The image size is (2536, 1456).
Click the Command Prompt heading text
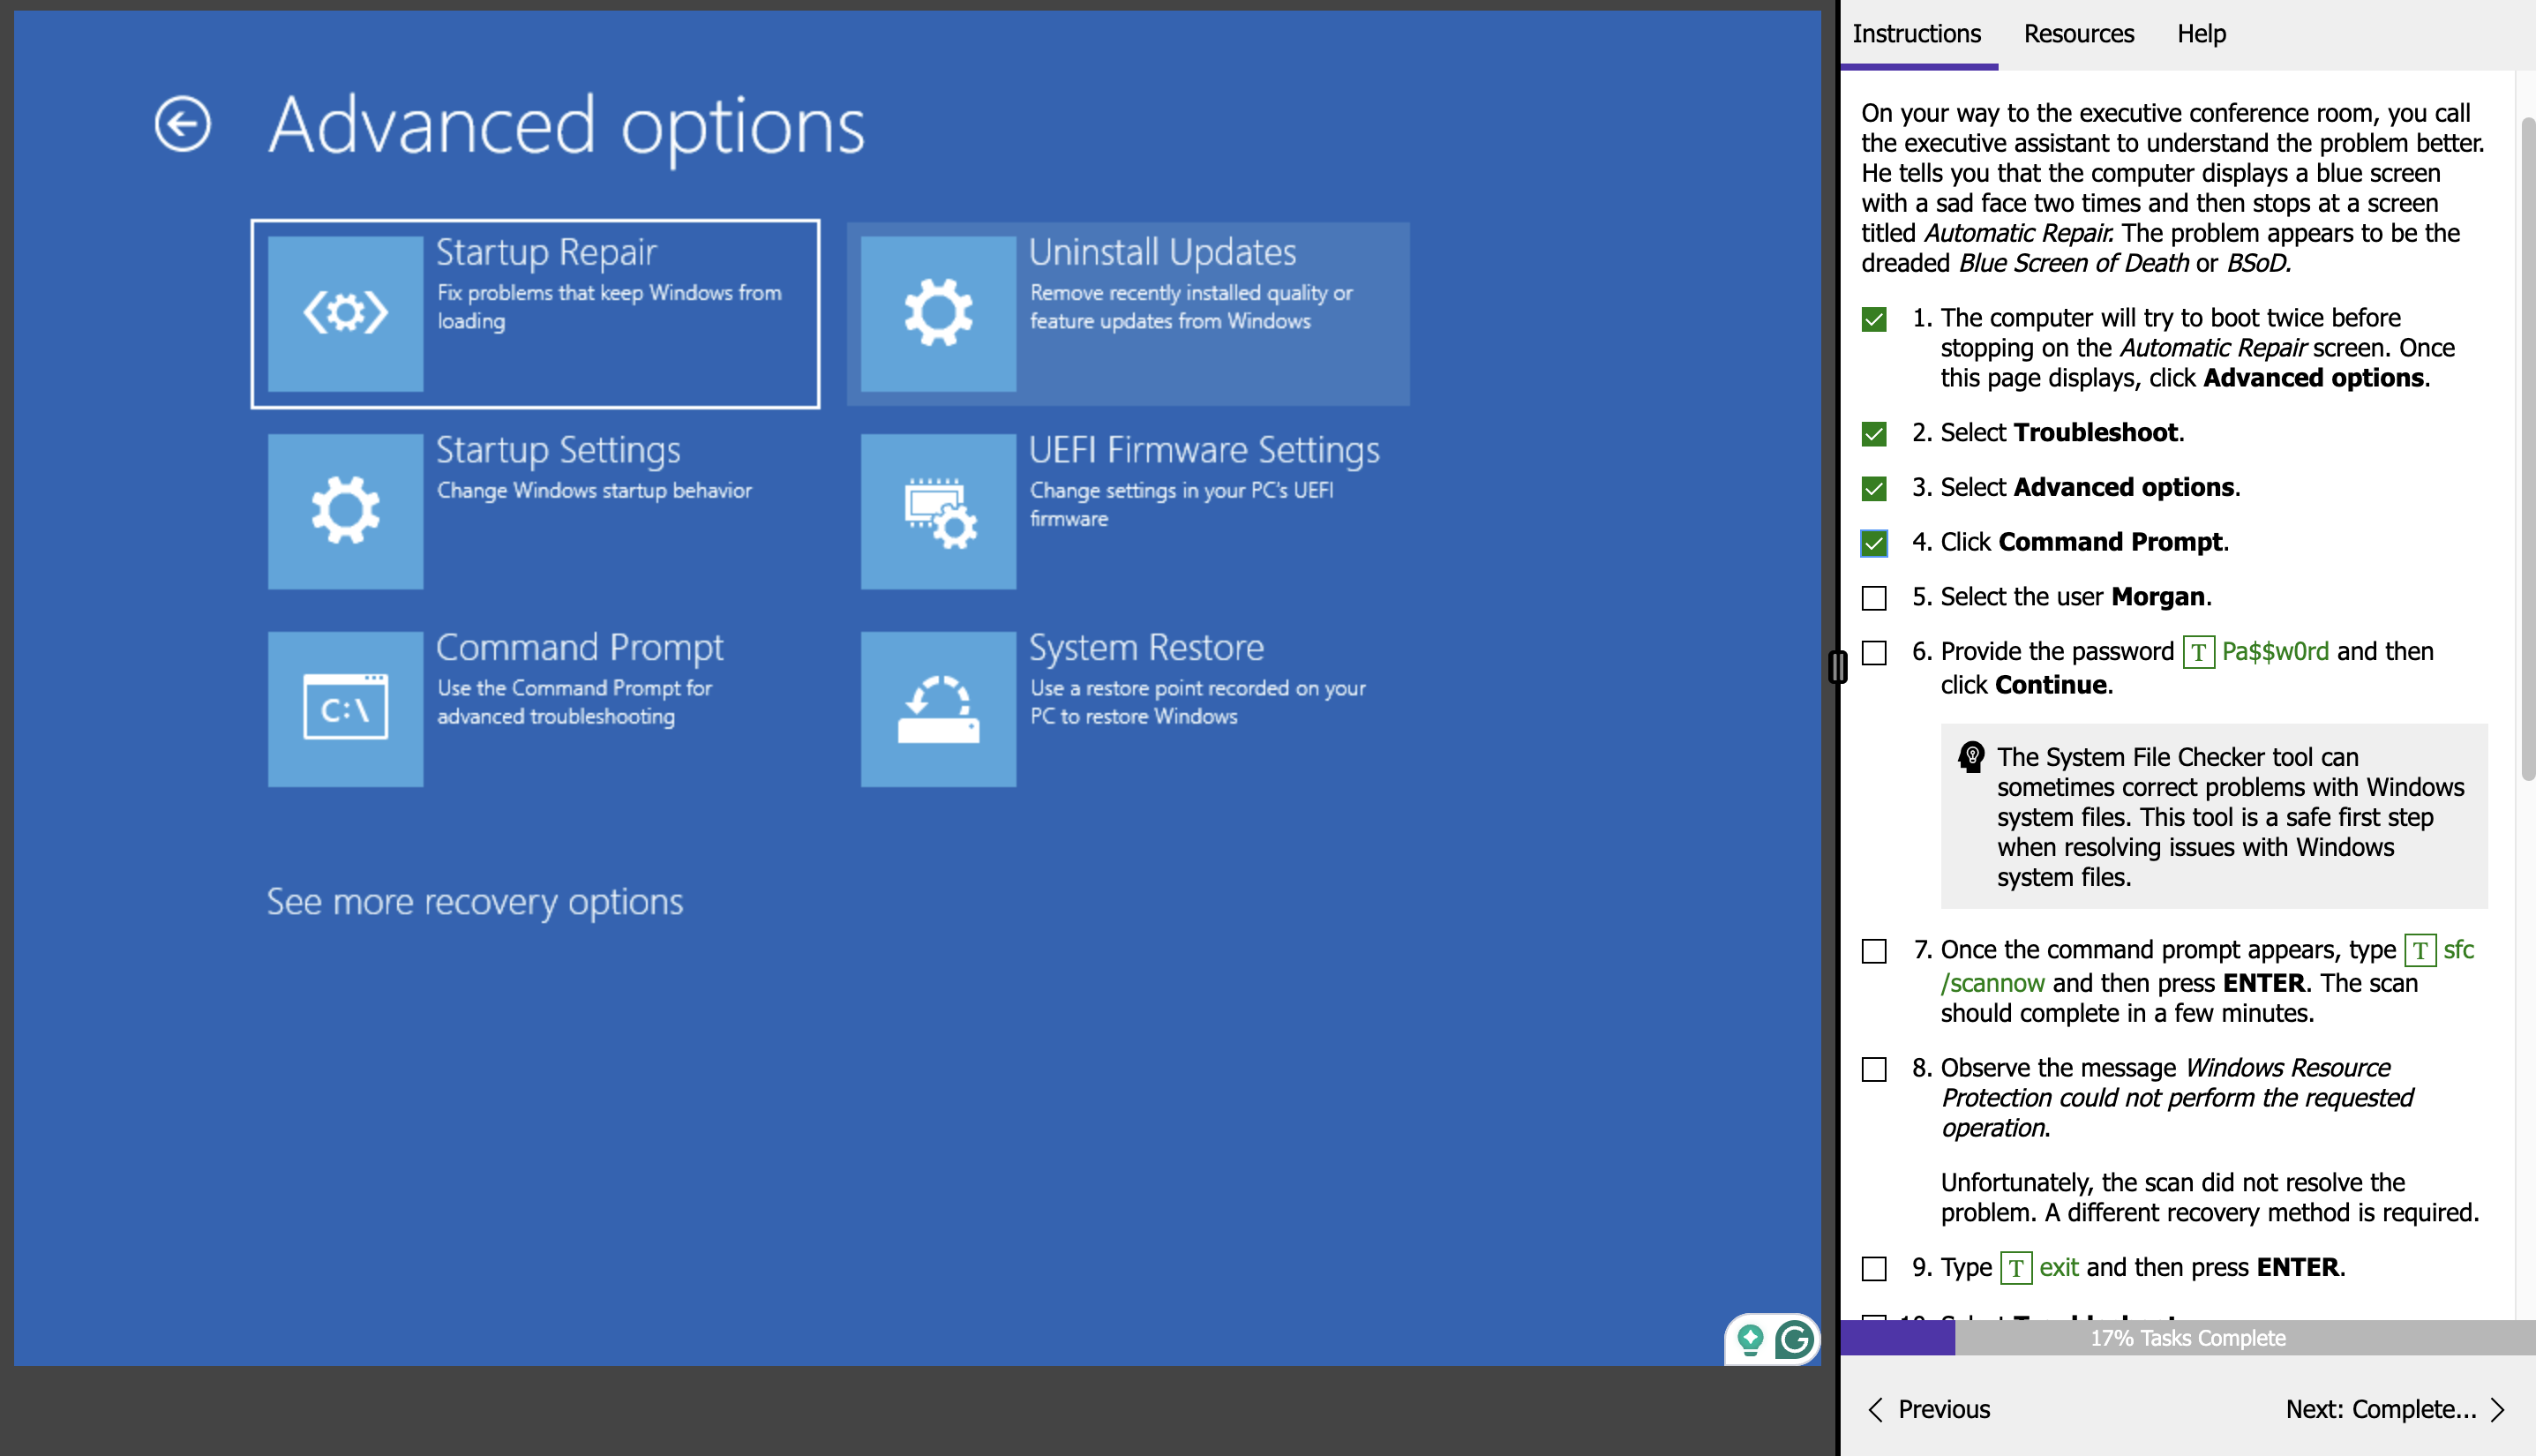coord(579,648)
